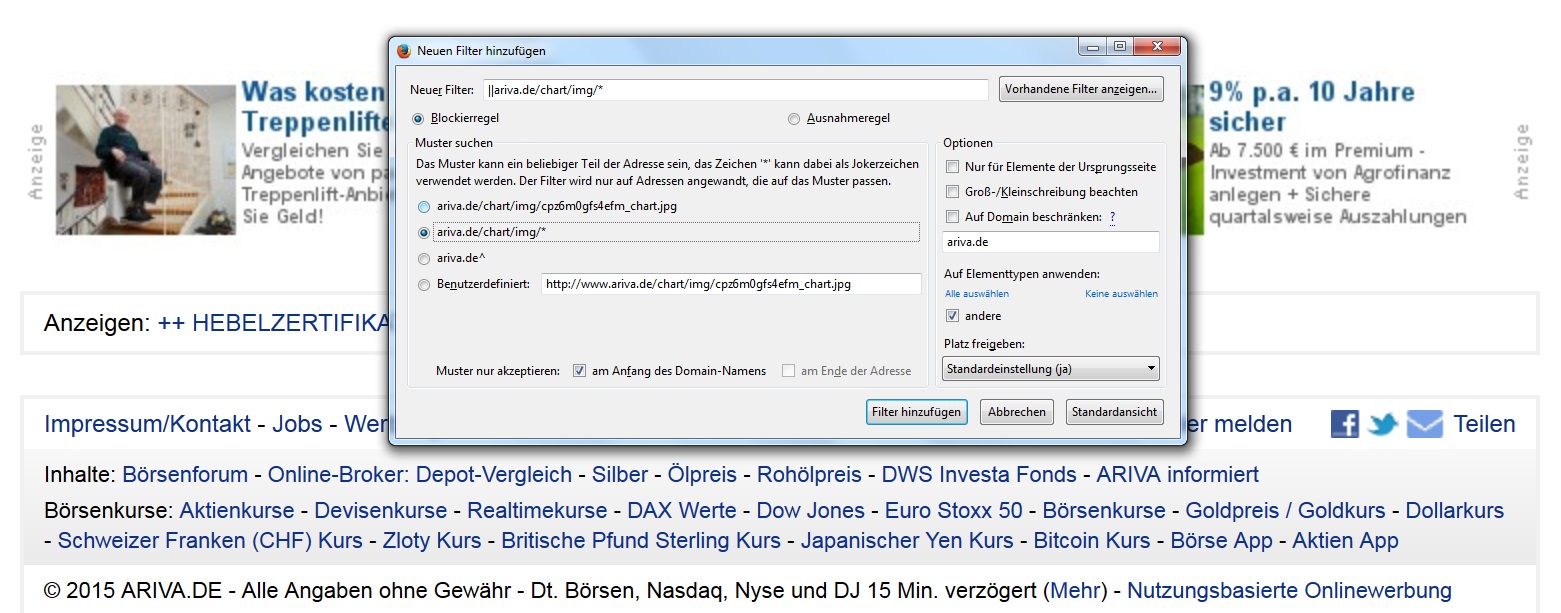Click the Teilen share link
This screenshot has width=1561, height=613.
pyautogui.click(x=1484, y=424)
